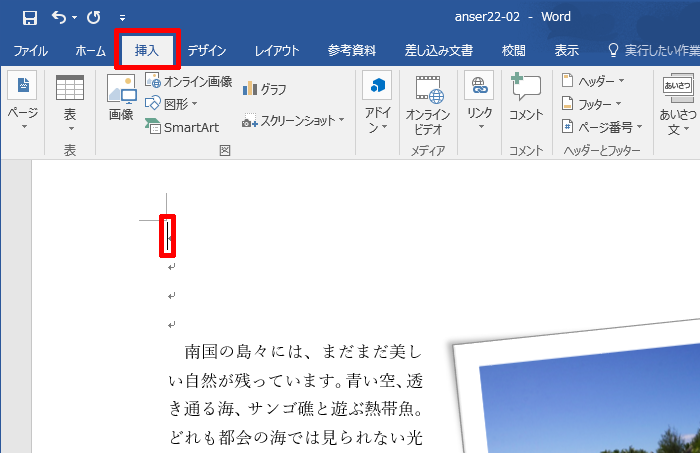Open the ページ group dropdown
This screenshot has height=453, width=700.
point(23,100)
